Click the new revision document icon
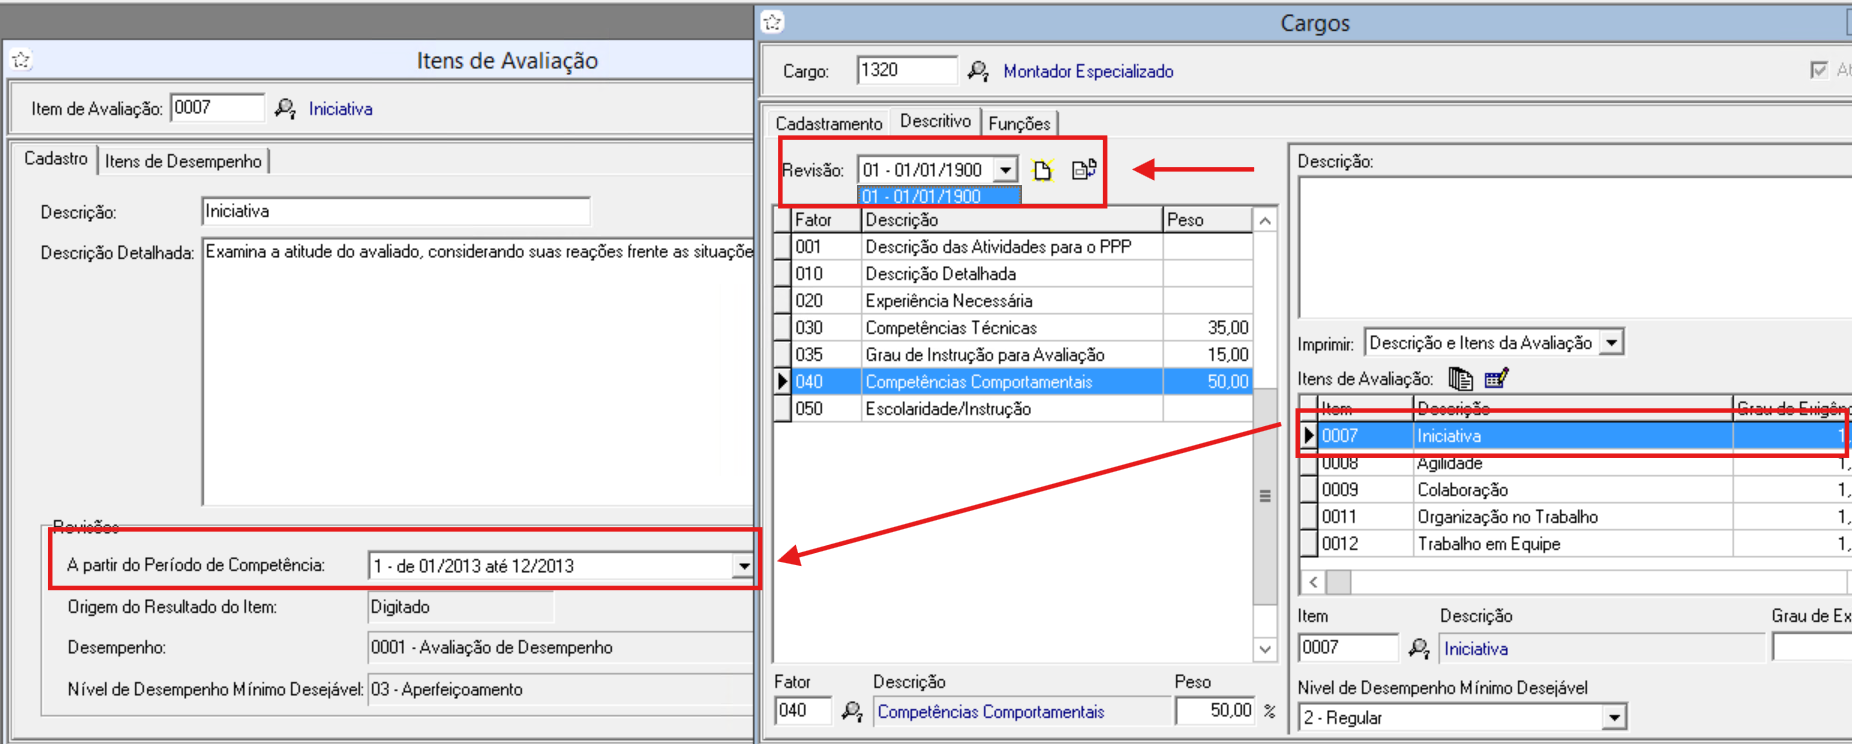The height and width of the screenshot is (744, 1852). point(1043,170)
